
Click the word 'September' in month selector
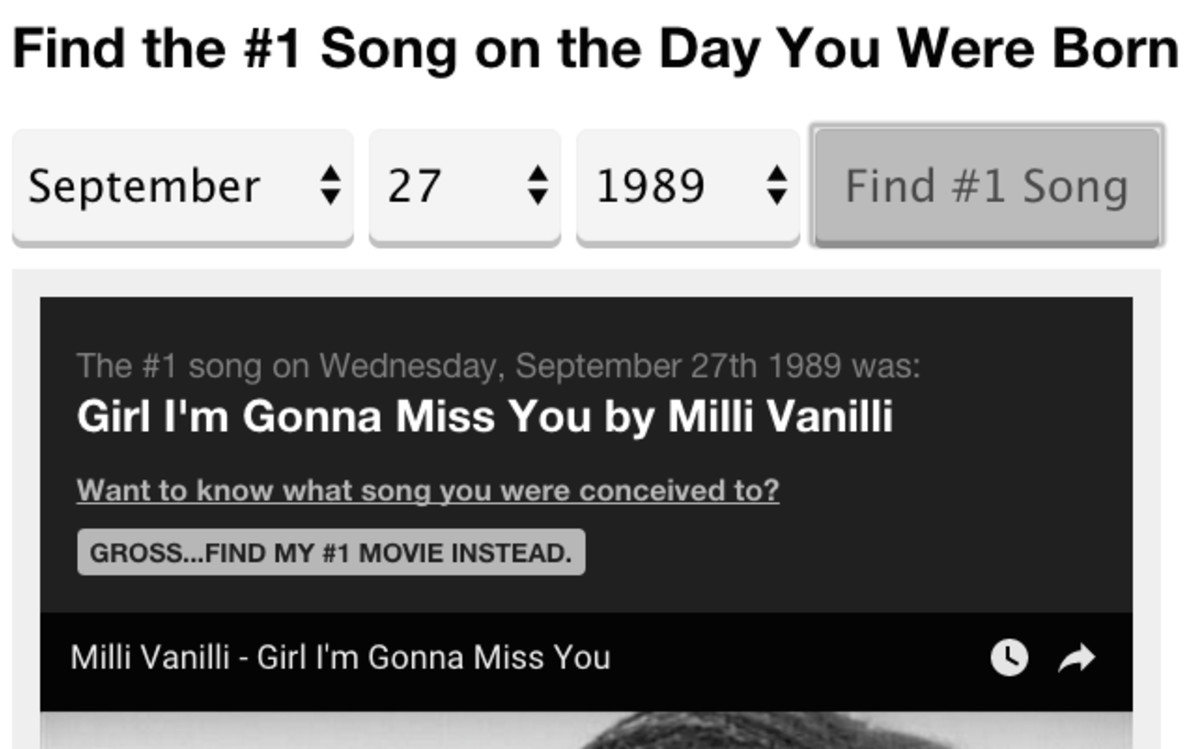coord(144,186)
